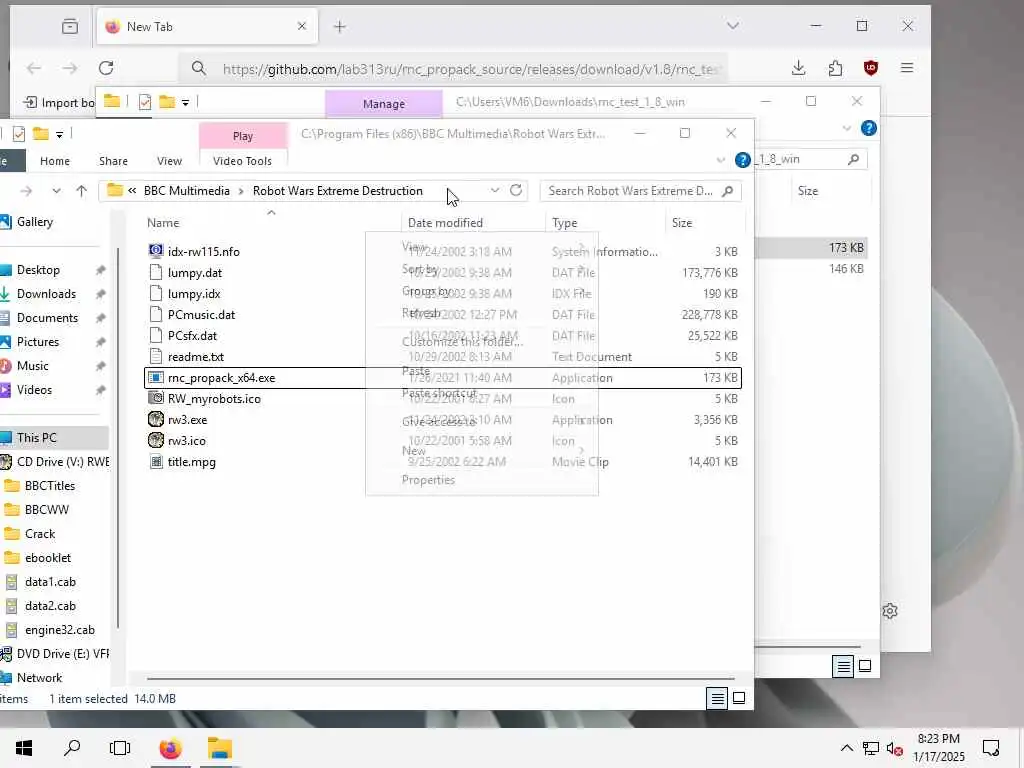Select RW_myrobots.ico file
Screen dimensions: 1024x768
[214, 398]
